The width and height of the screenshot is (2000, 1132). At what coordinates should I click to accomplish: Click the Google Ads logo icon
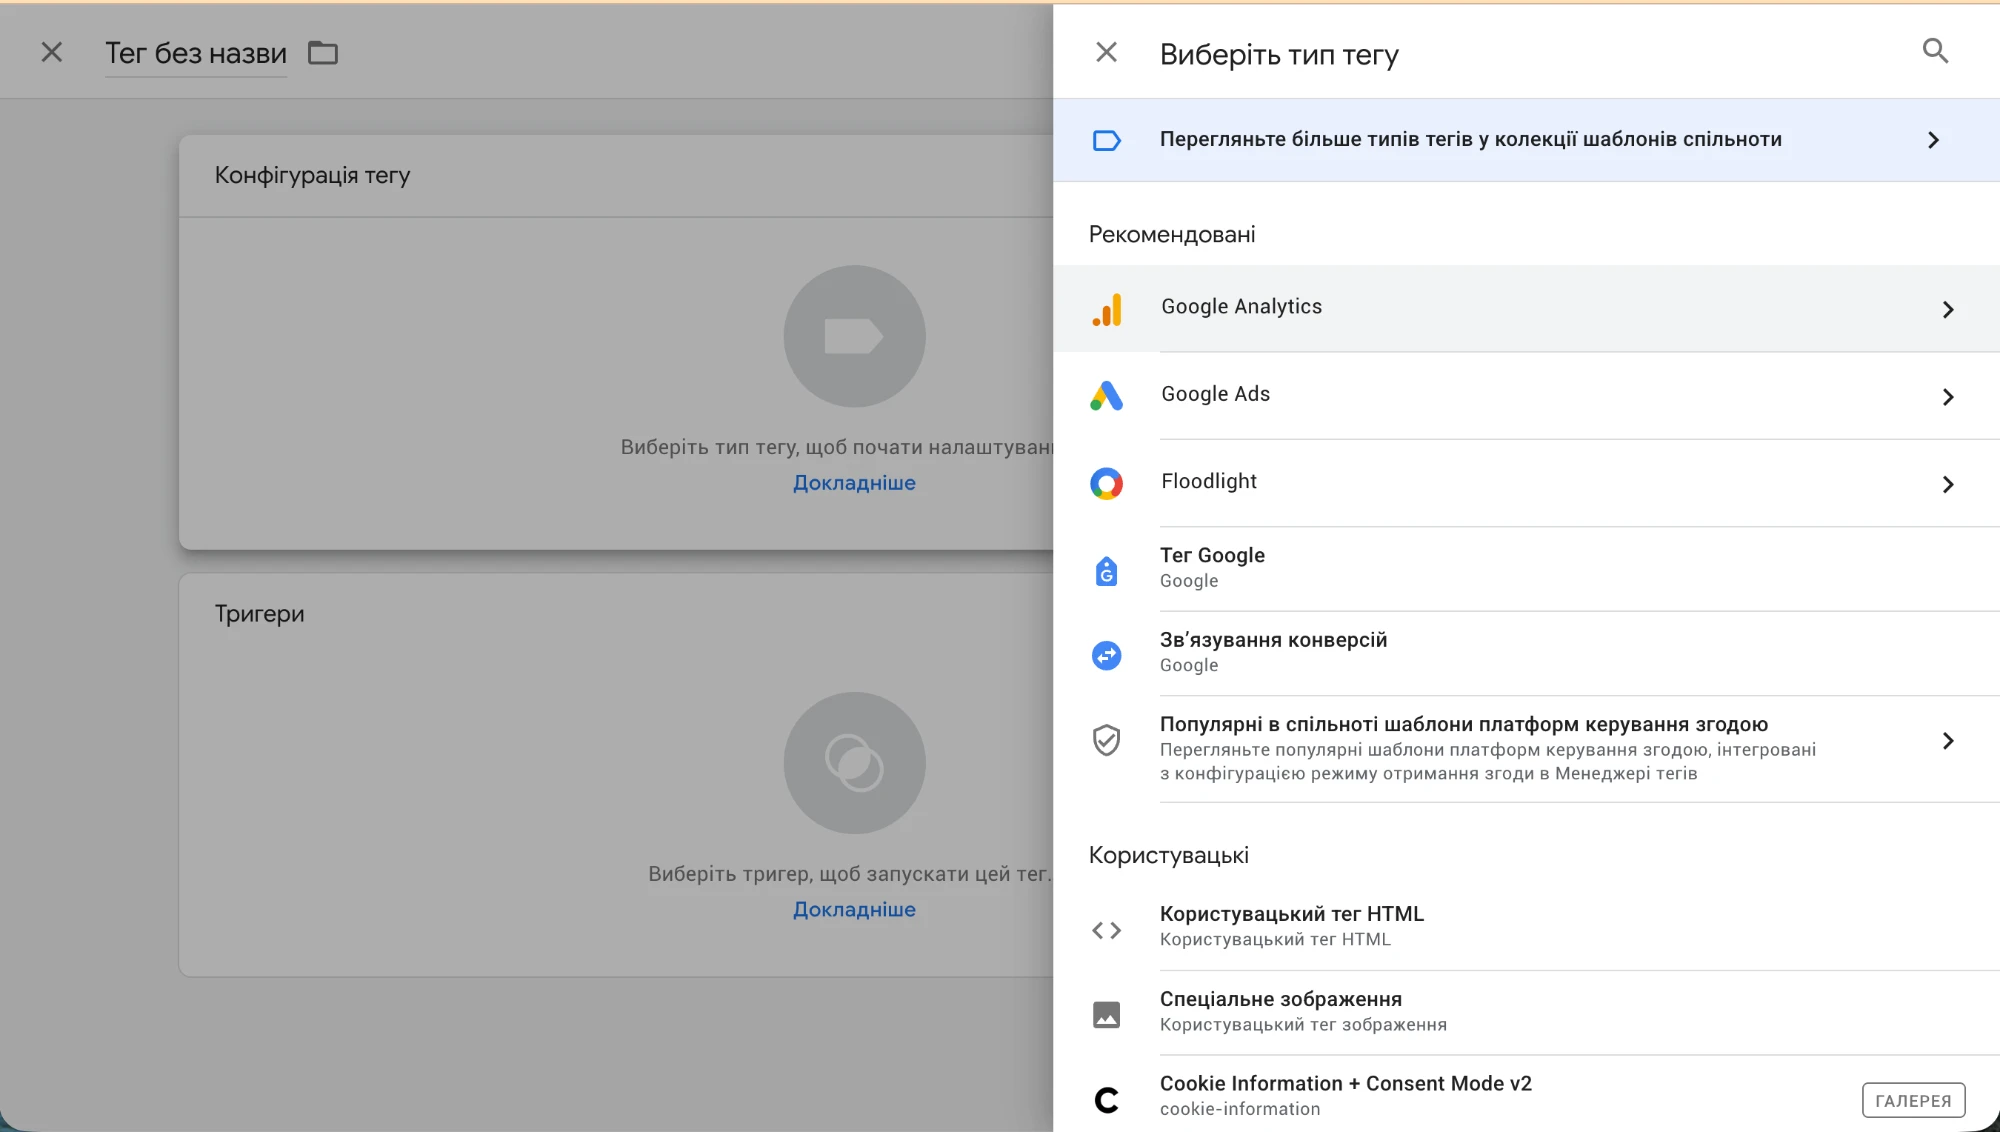1107,396
